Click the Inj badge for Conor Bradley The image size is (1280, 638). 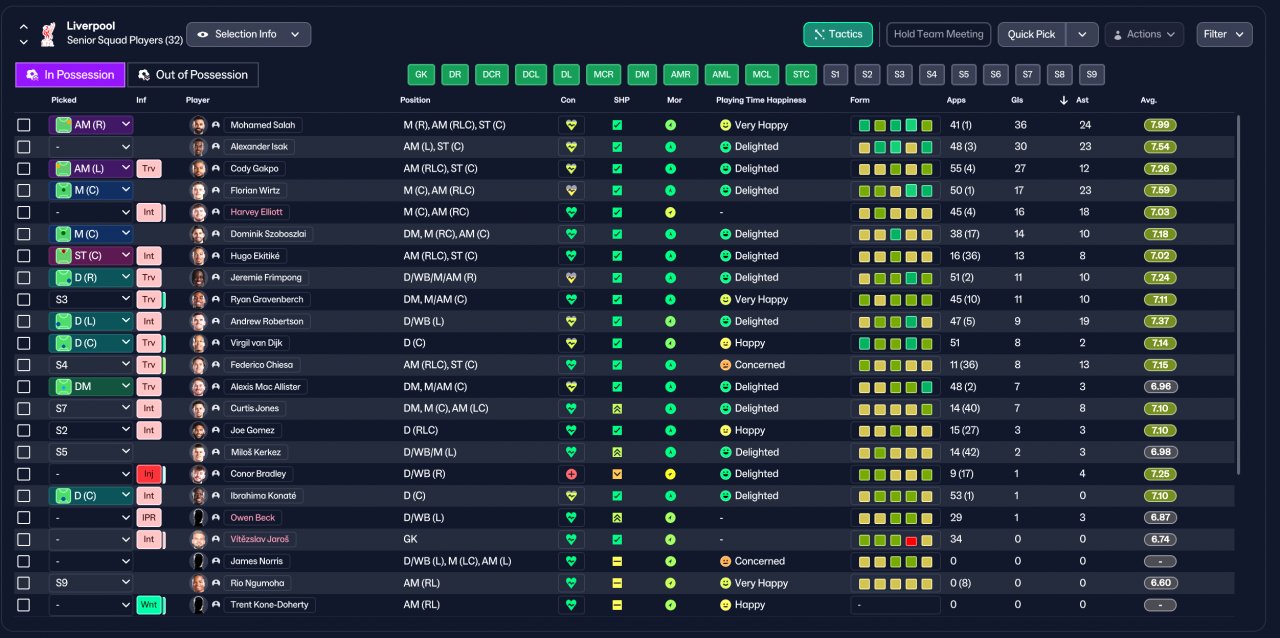[x=149, y=474]
